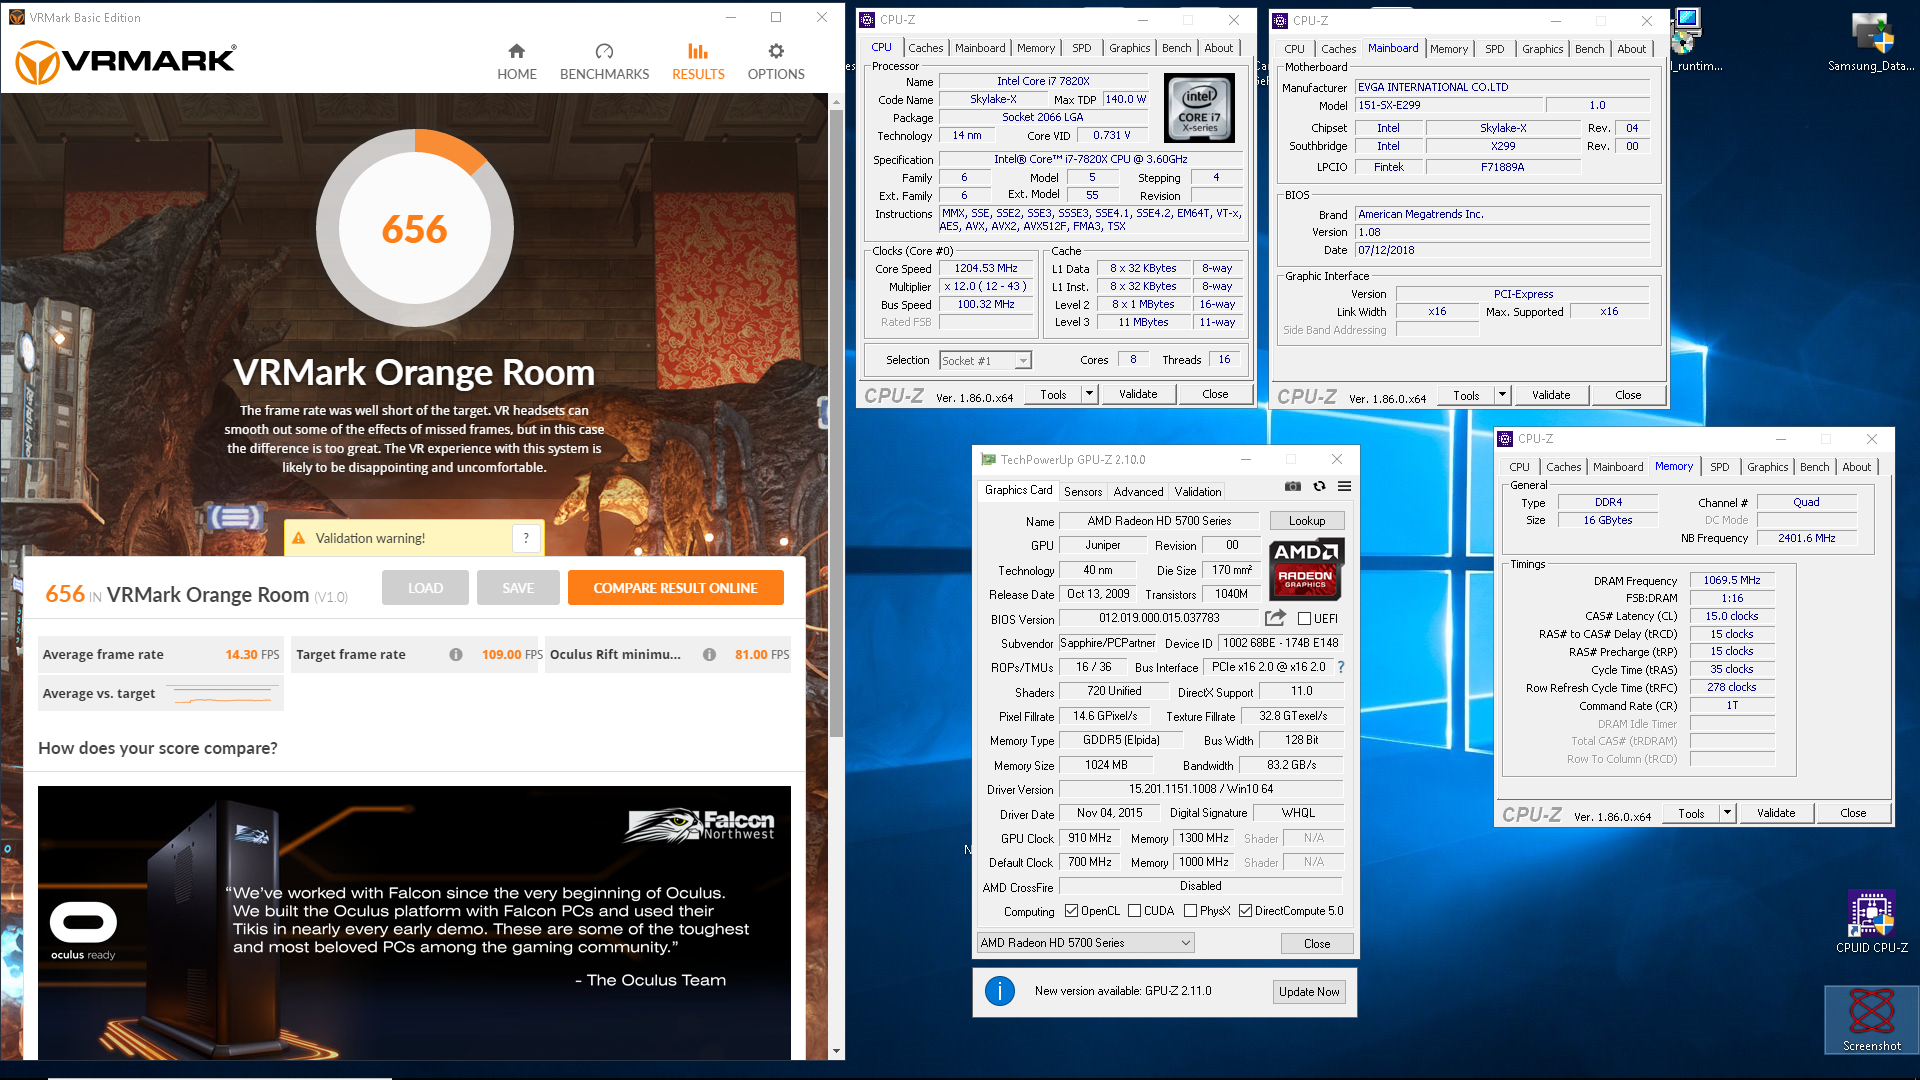Image resolution: width=1920 pixels, height=1080 pixels.
Task: Take a GPU-Z screenshot with camera icon
Action: 1293,486
